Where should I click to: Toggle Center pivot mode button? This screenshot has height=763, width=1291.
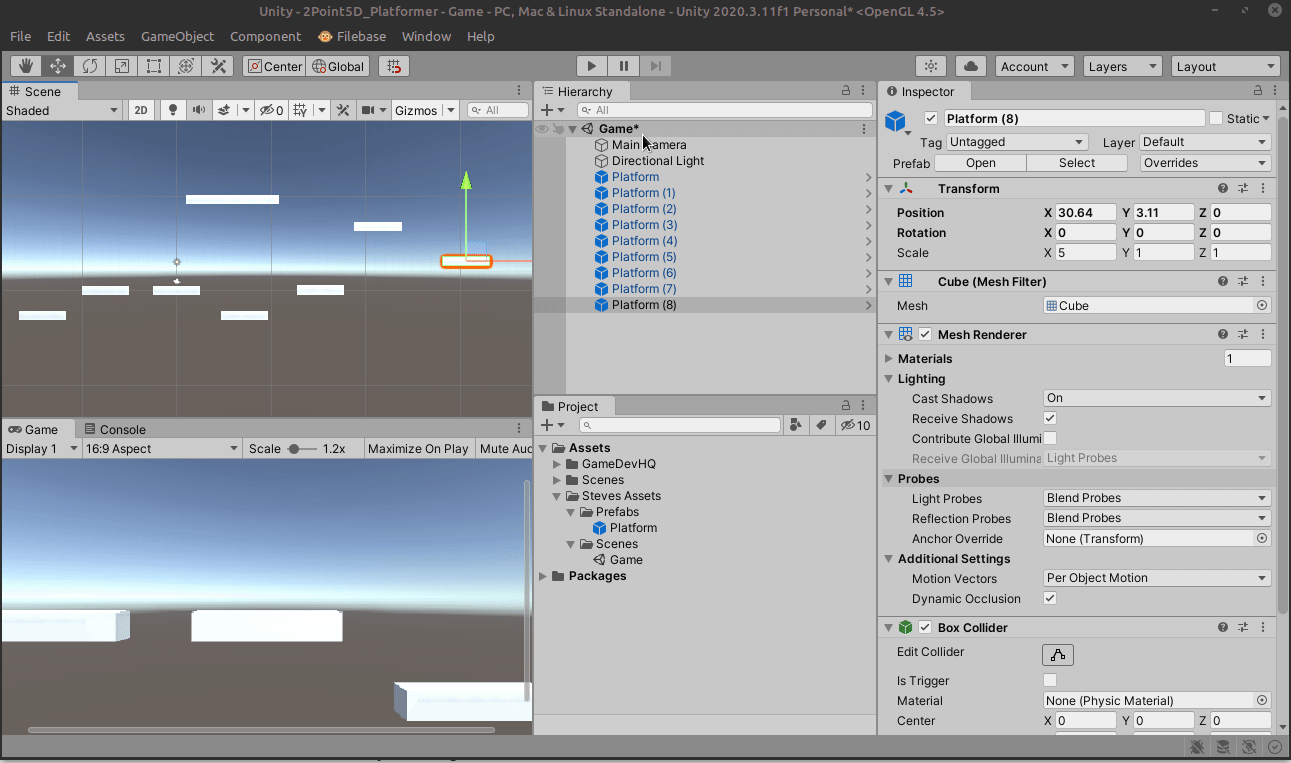[274, 66]
